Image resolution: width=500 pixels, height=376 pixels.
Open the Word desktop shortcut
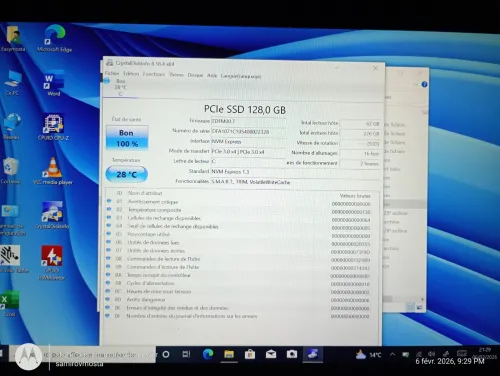click(54, 83)
